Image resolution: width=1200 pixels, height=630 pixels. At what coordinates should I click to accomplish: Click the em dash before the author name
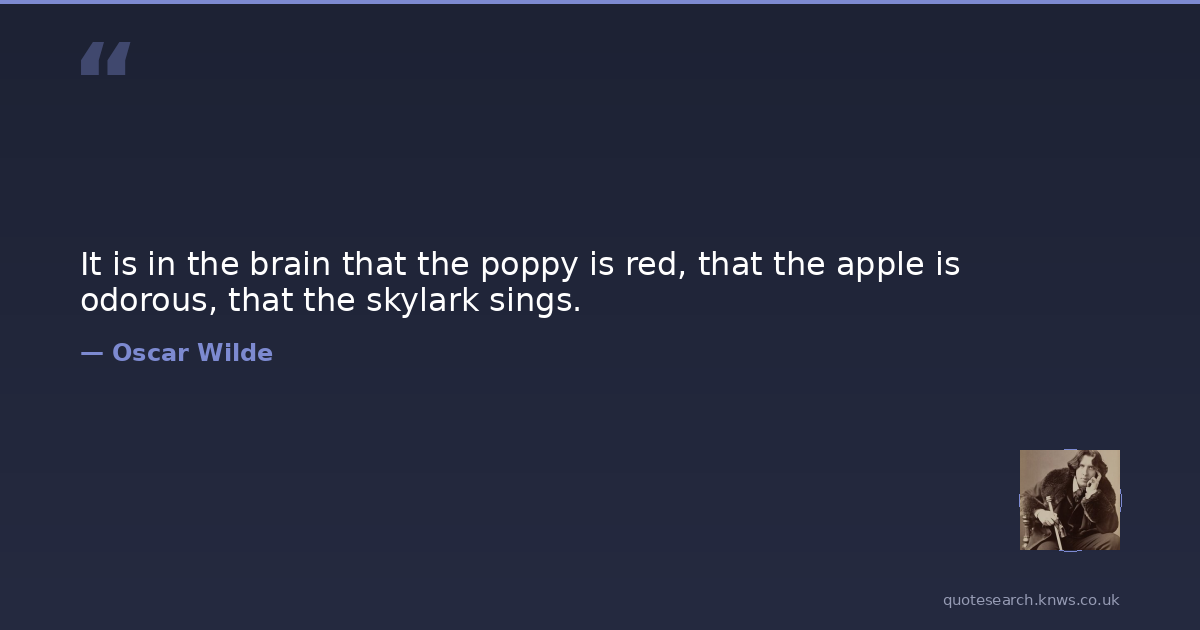91,353
